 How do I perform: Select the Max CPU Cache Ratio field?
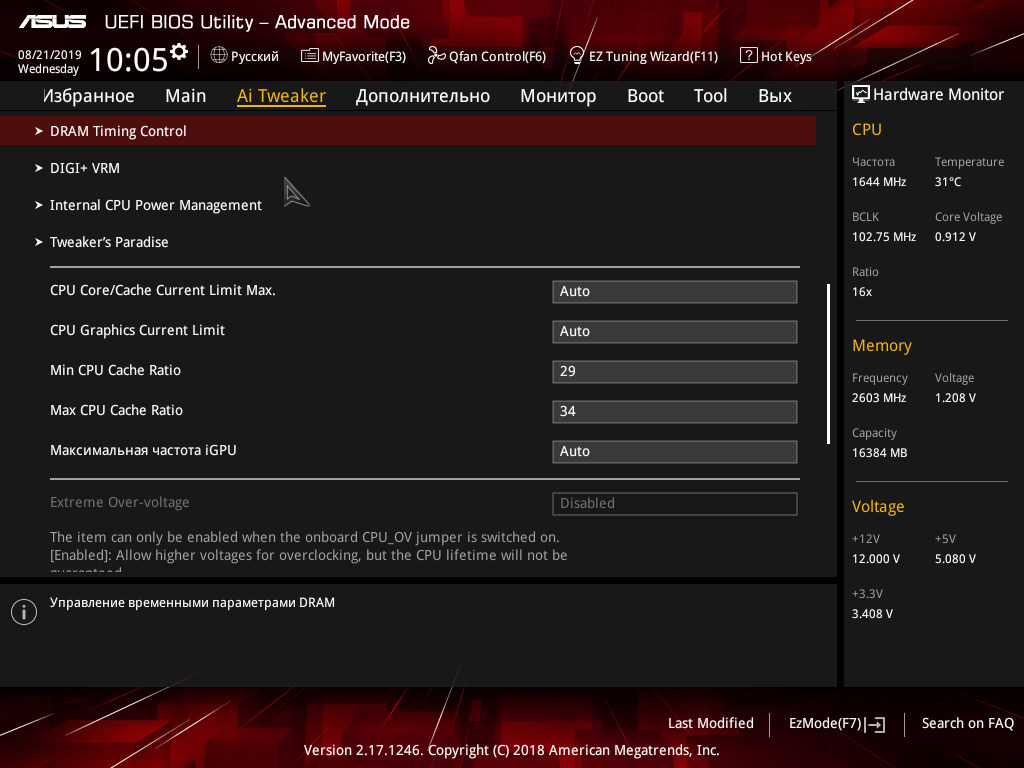[675, 411]
